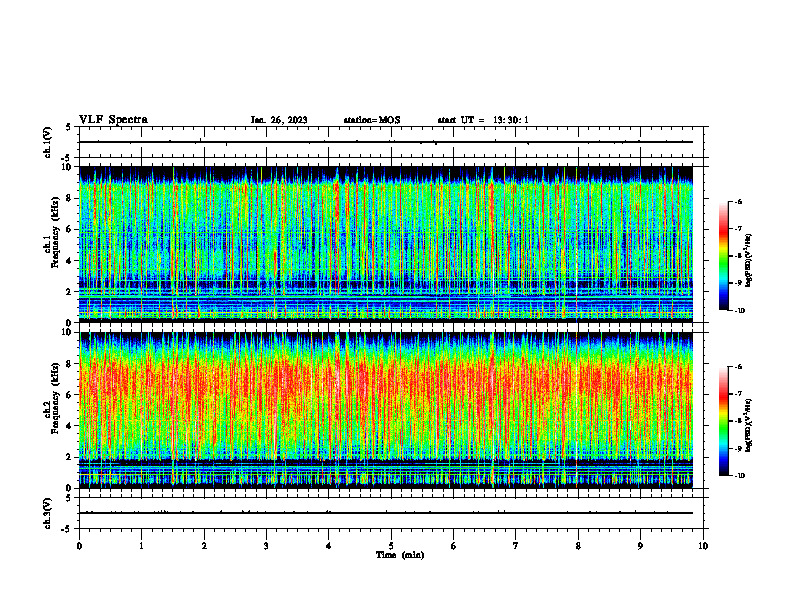Click the time axis tick label '8'

coord(578,546)
